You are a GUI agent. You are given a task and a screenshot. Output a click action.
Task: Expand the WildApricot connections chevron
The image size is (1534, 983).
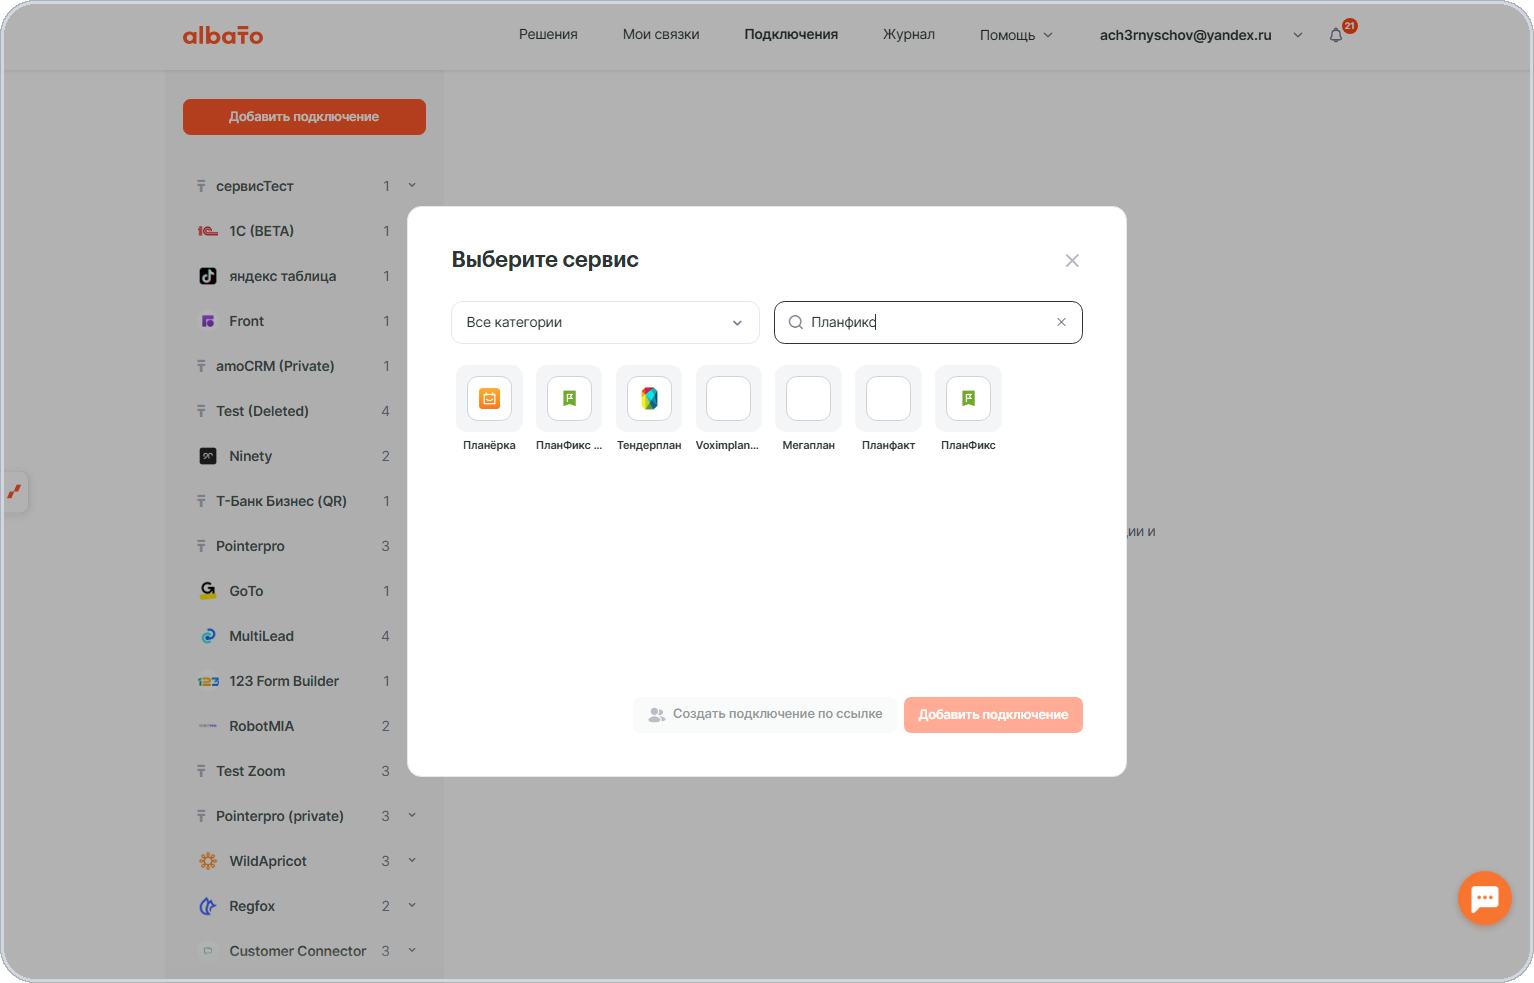point(412,860)
